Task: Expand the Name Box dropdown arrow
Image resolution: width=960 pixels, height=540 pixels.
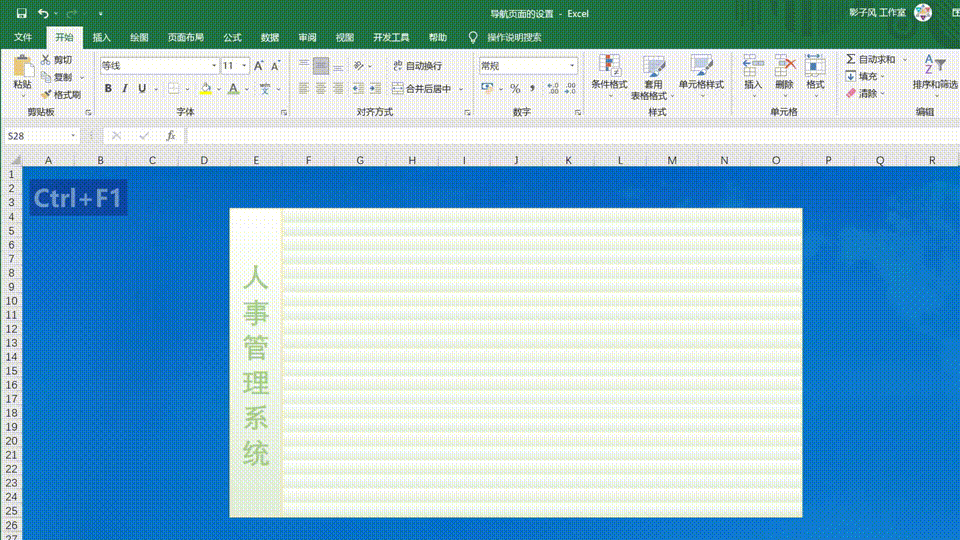Action: pyautogui.click(x=73, y=136)
